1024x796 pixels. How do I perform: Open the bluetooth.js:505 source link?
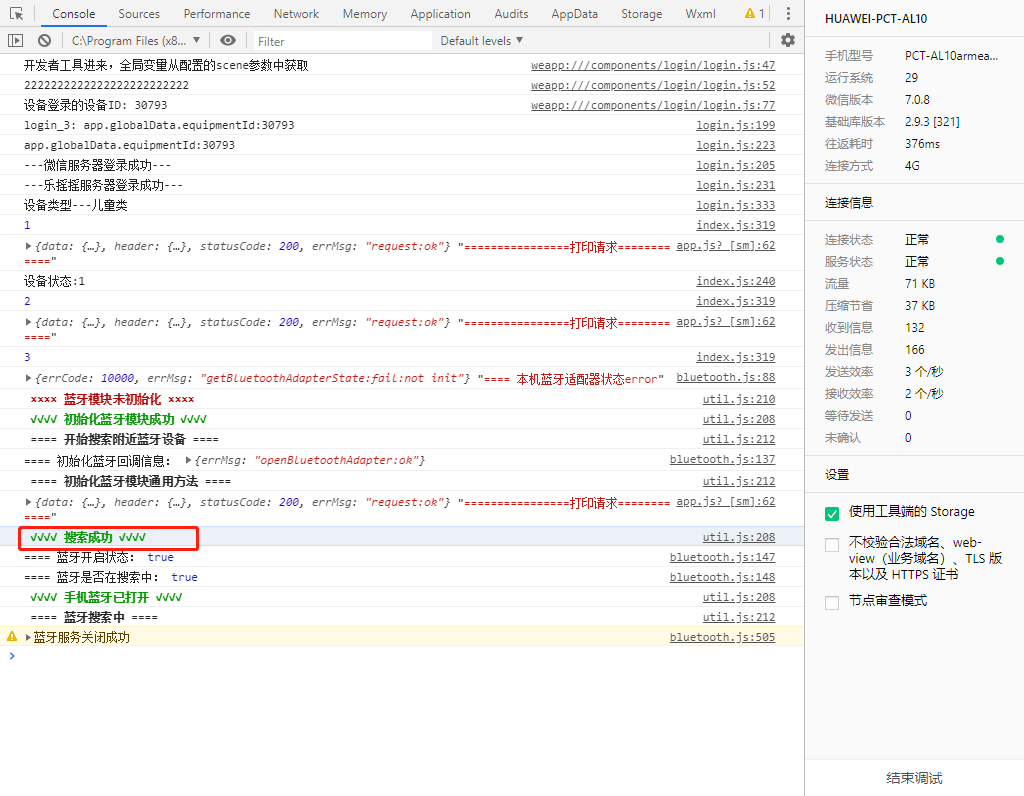(x=722, y=637)
